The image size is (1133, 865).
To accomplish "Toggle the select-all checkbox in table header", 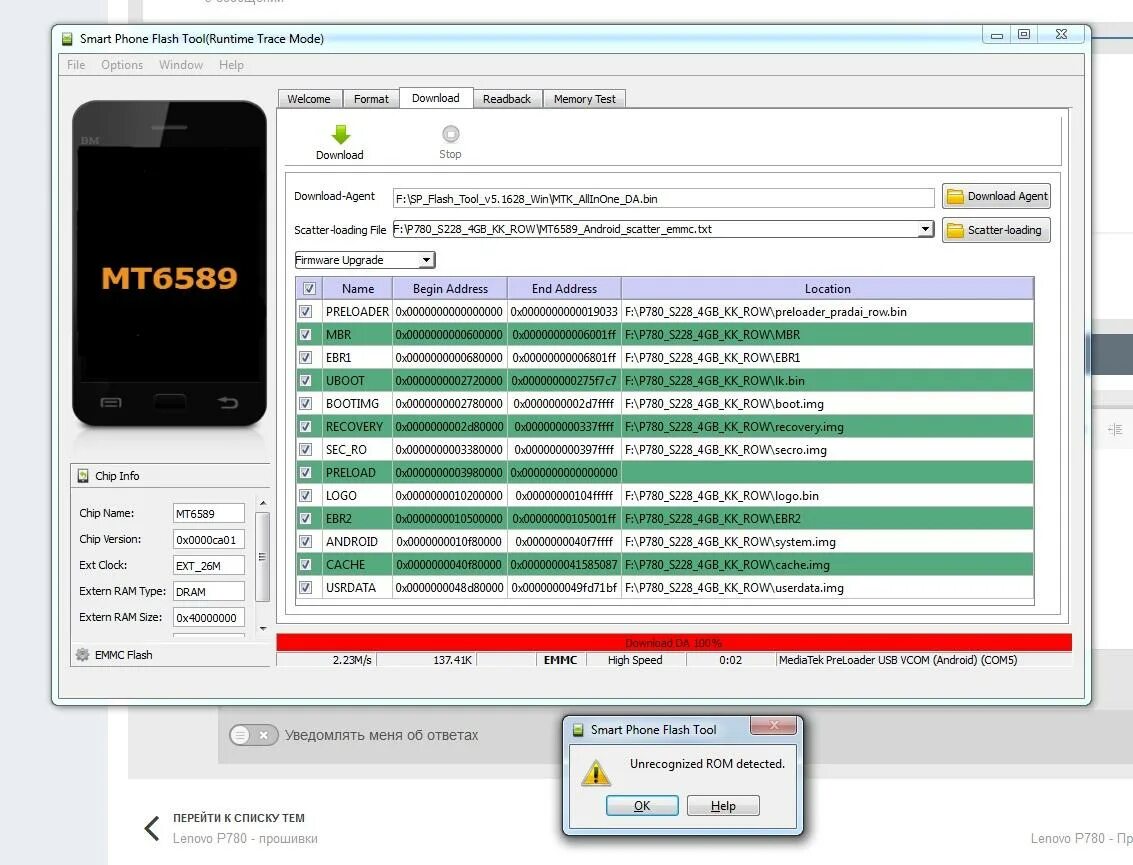I will click(x=309, y=289).
